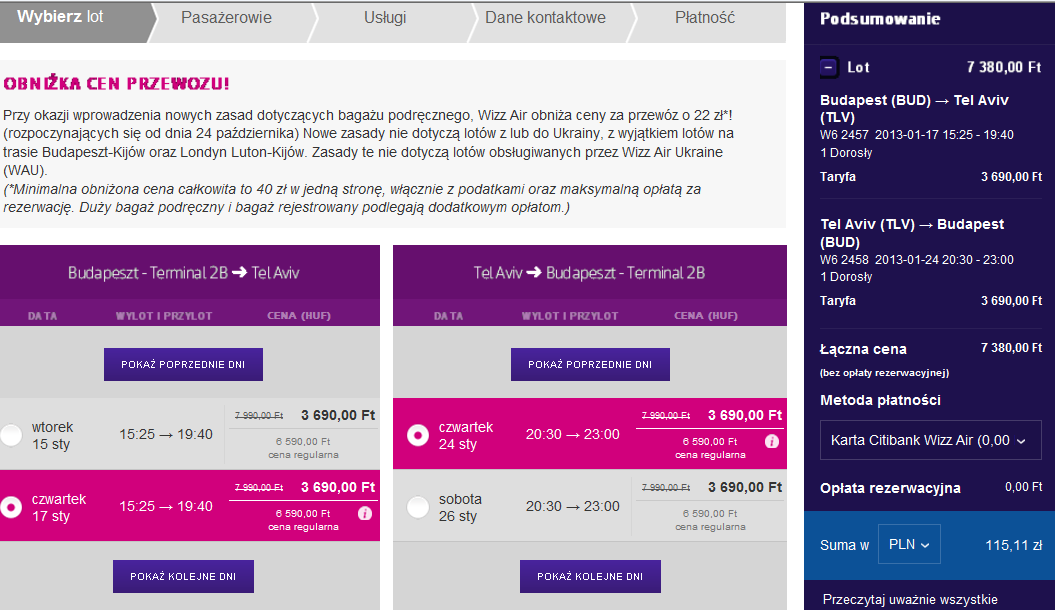
Task: Select wtorek 15 sty outbound flight
Action: pyautogui.click(x=11, y=435)
